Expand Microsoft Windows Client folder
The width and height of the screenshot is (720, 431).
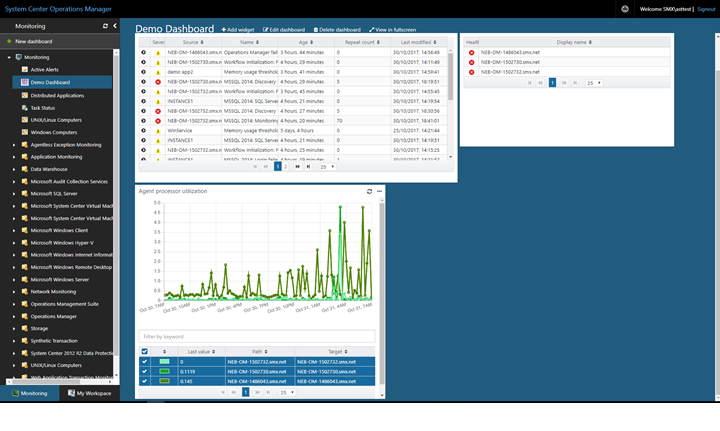14,230
